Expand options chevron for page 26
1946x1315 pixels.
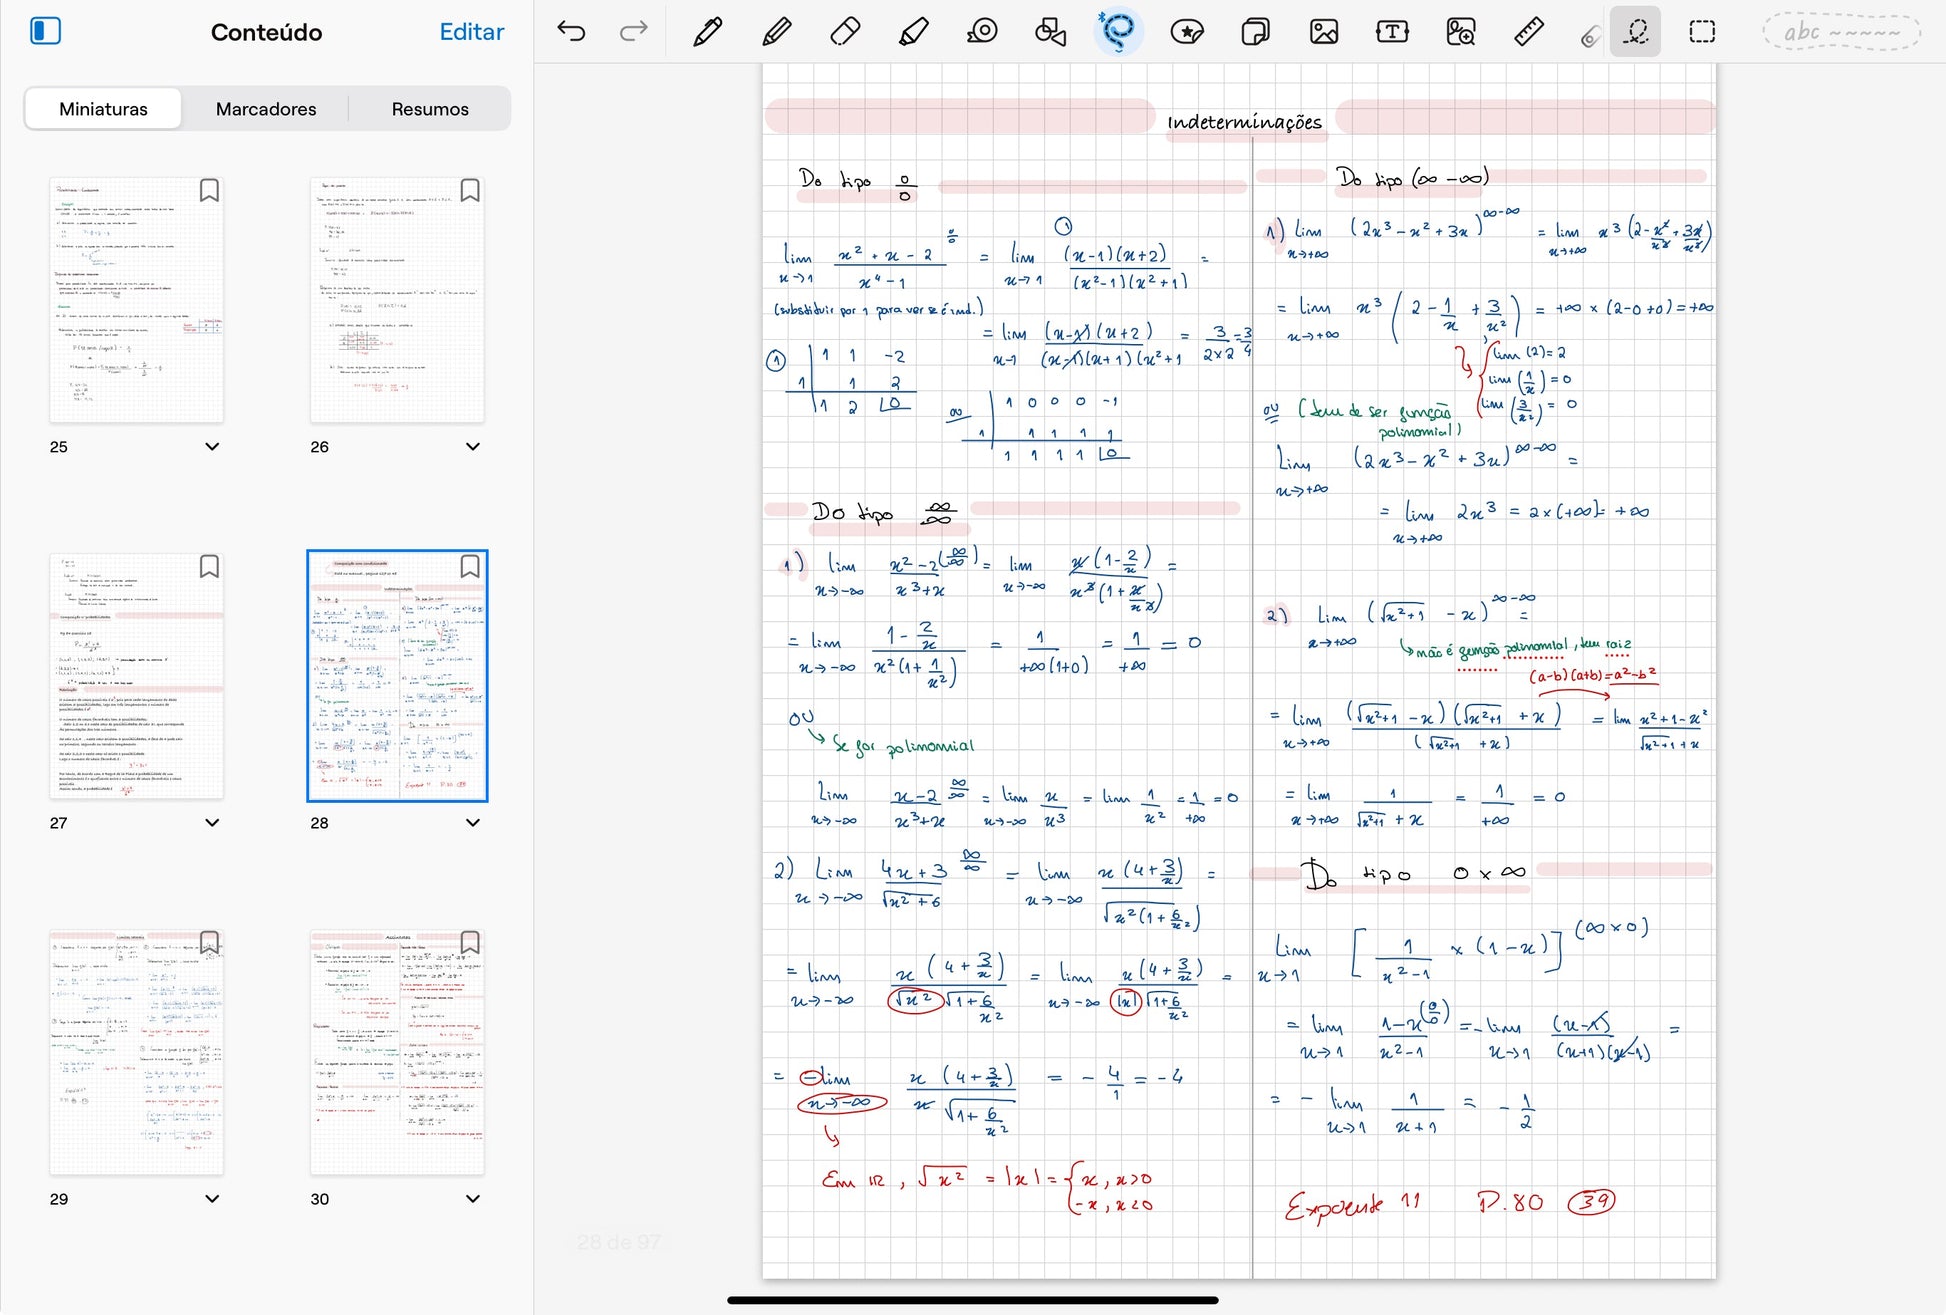pos(473,447)
